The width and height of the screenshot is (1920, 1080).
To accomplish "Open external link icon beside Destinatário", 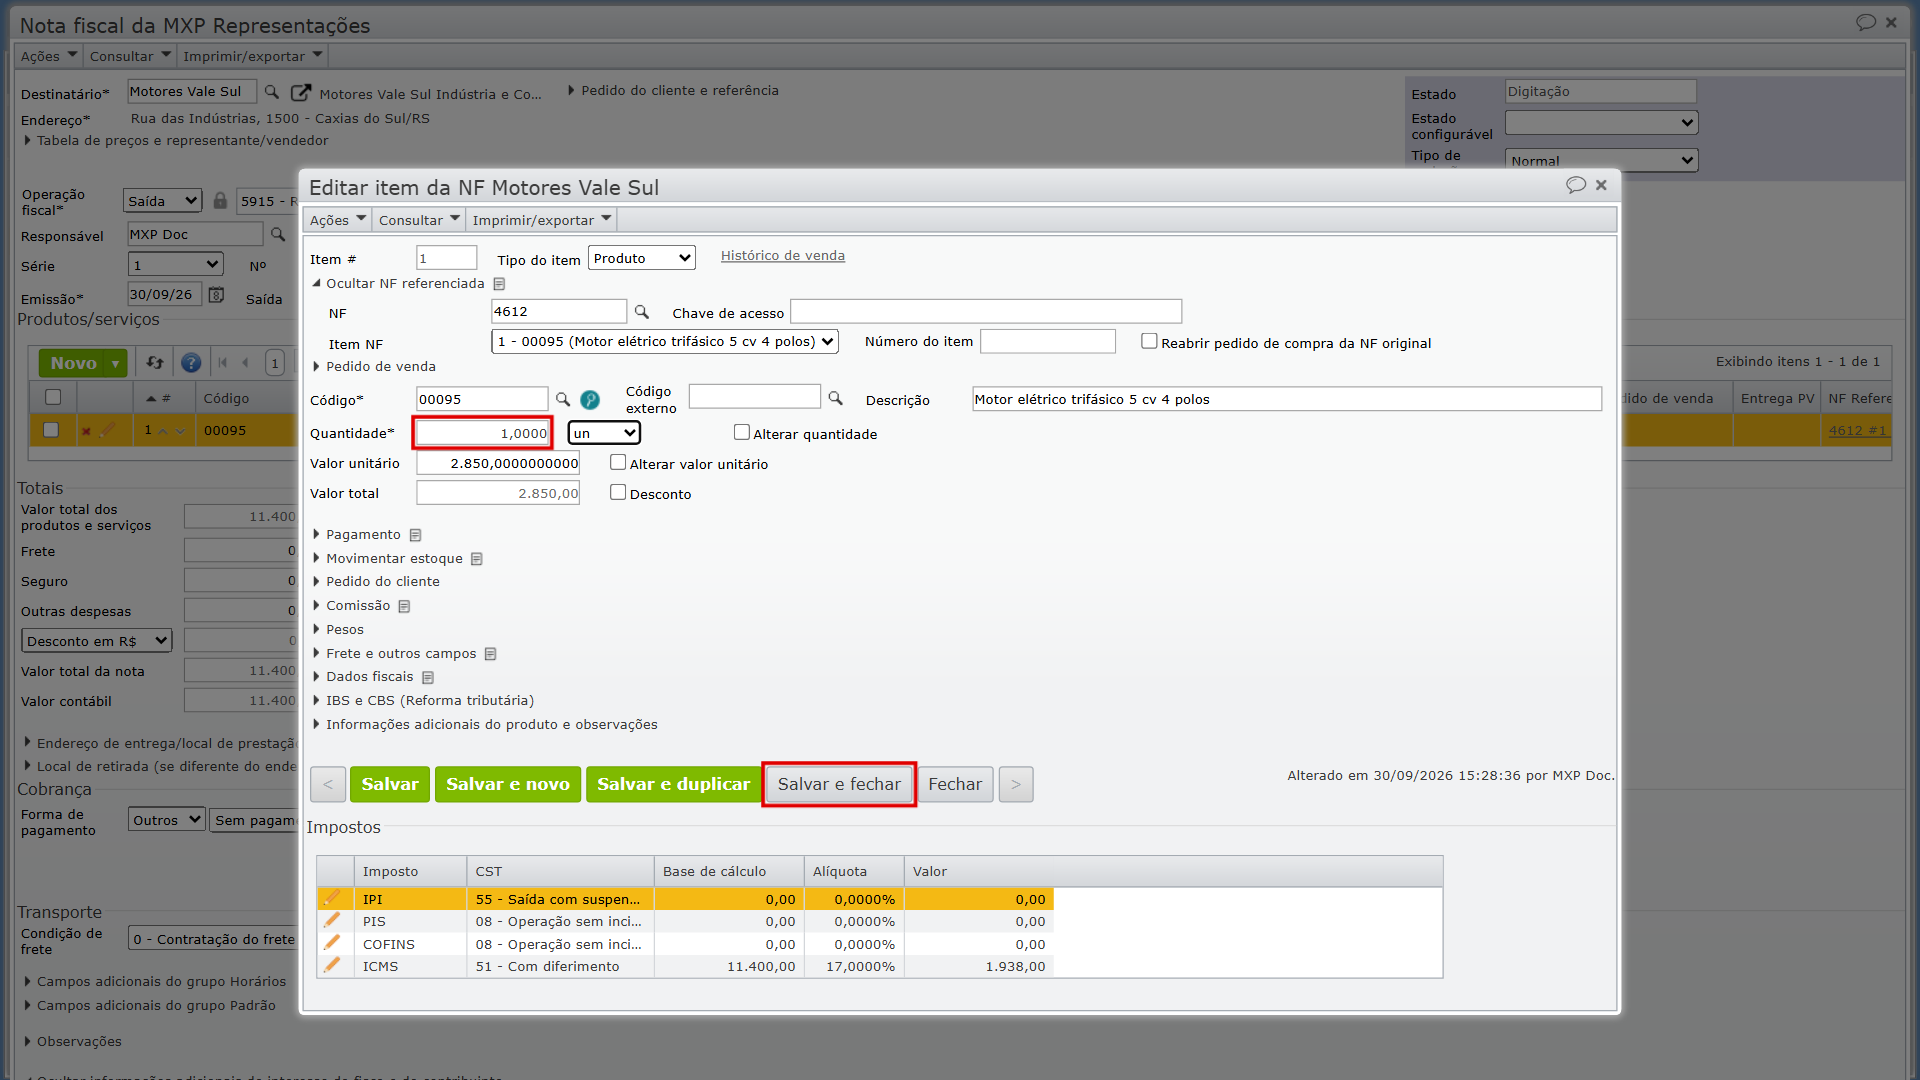I will tap(300, 93).
